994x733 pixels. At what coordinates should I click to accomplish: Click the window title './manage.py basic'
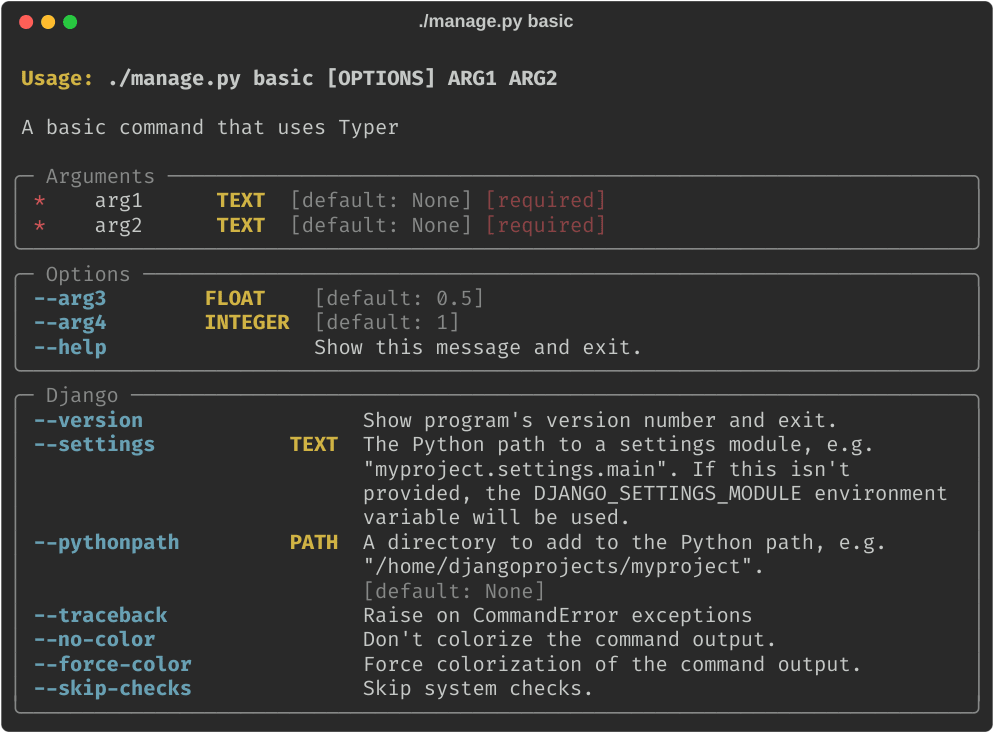[496, 21]
